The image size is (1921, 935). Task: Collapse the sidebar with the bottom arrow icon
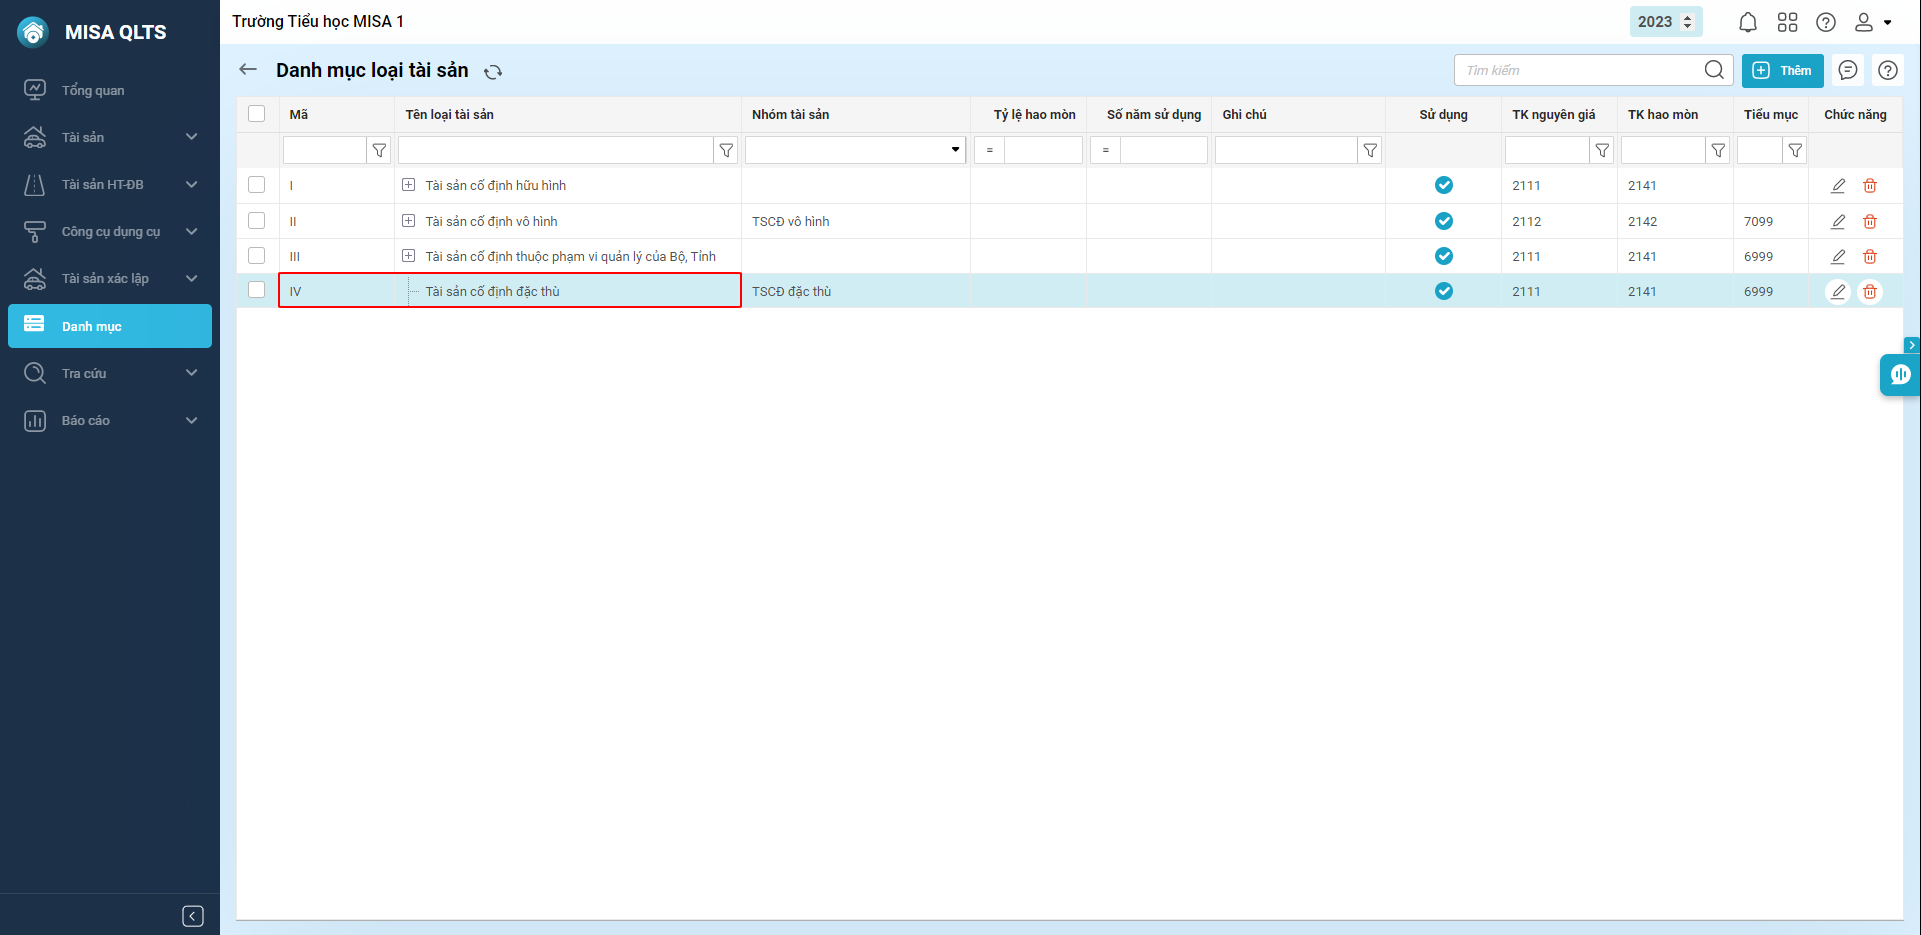(x=193, y=916)
